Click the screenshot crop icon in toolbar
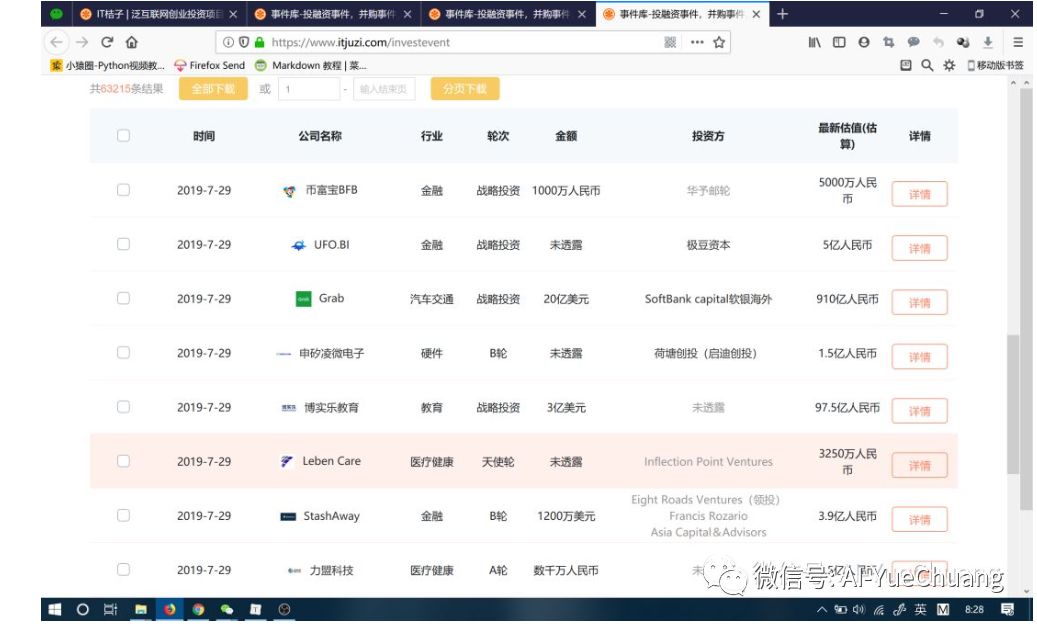The width and height of the screenshot is (1037, 626). pos(888,42)
